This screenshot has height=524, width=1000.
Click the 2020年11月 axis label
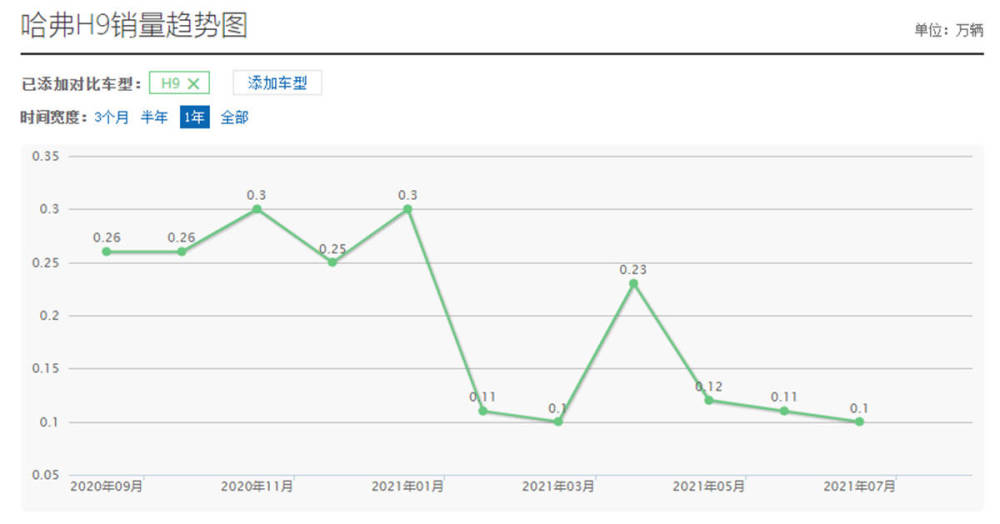click(x=257, y=486)
